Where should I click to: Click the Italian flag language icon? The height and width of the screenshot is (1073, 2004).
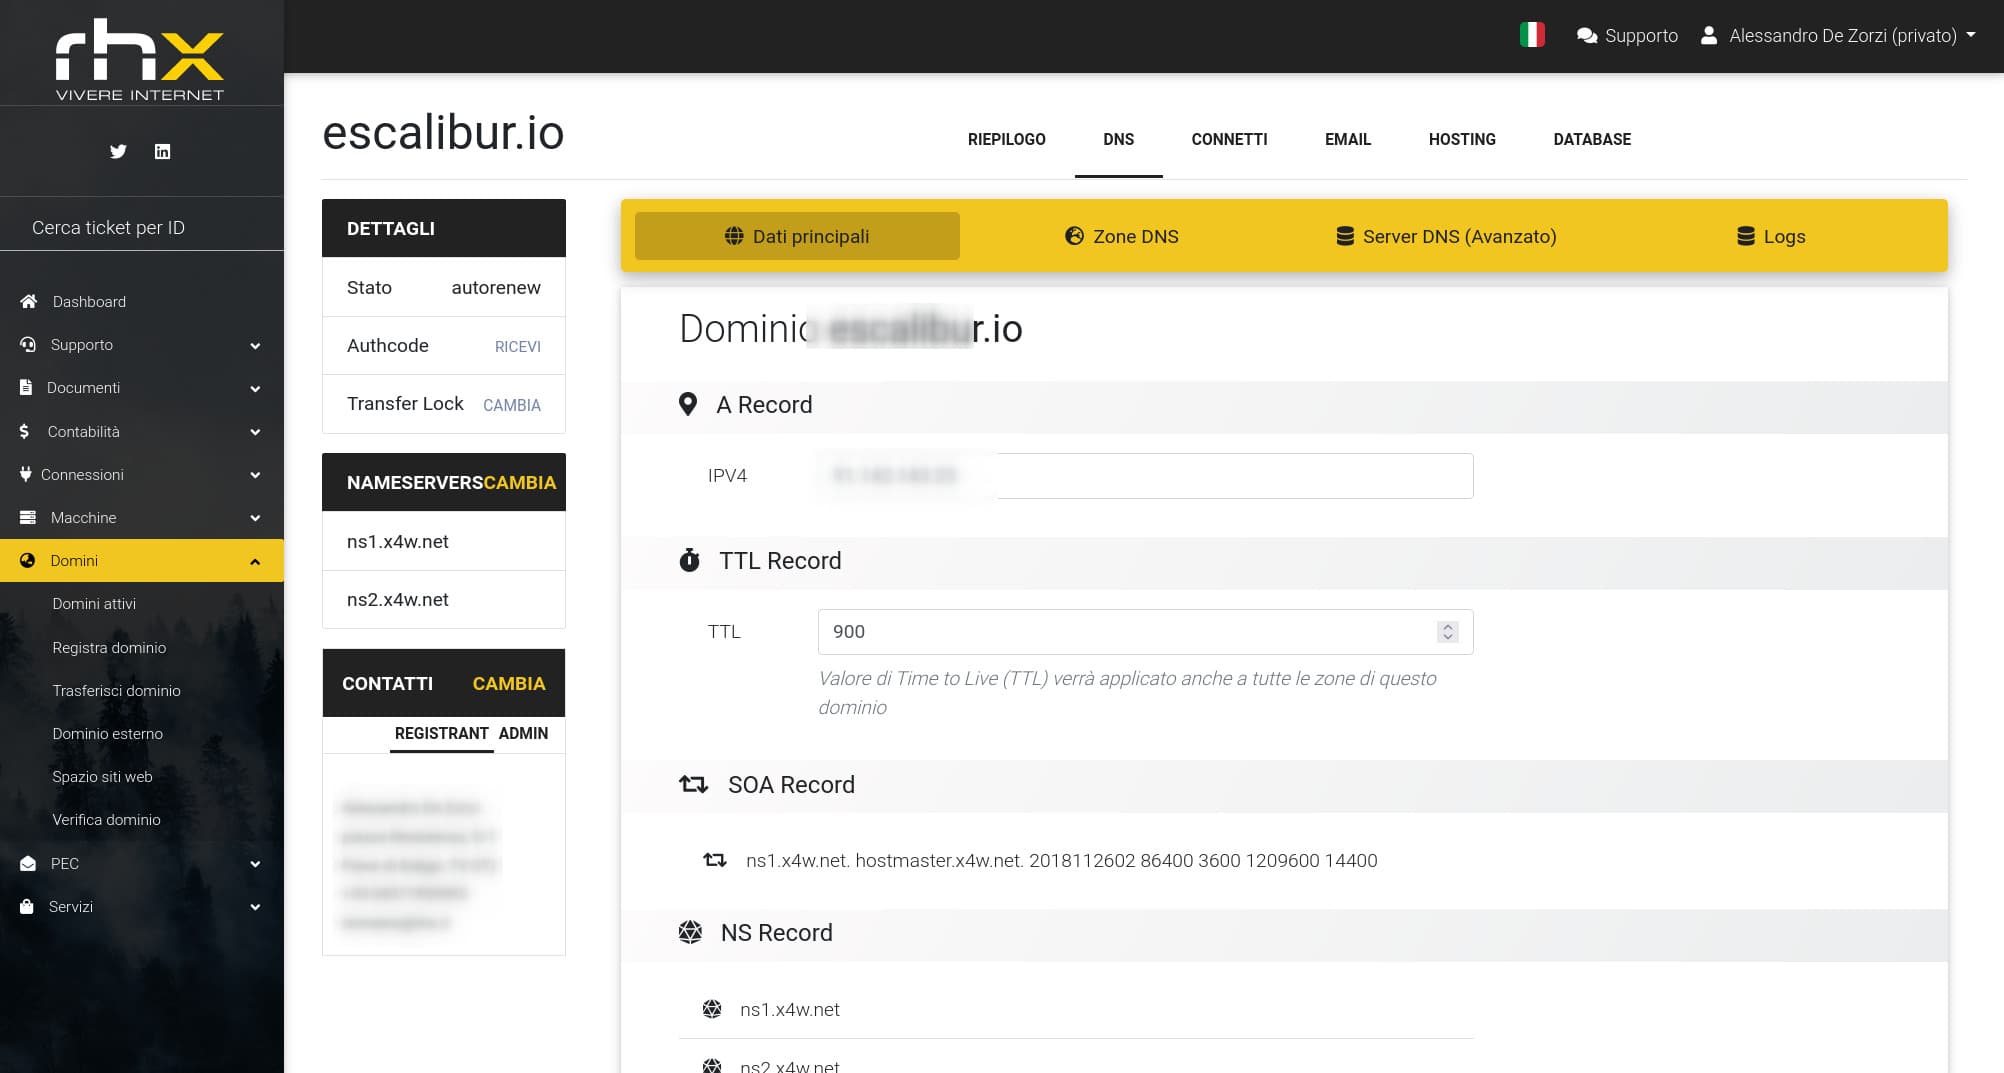(x=1532, y=35)
